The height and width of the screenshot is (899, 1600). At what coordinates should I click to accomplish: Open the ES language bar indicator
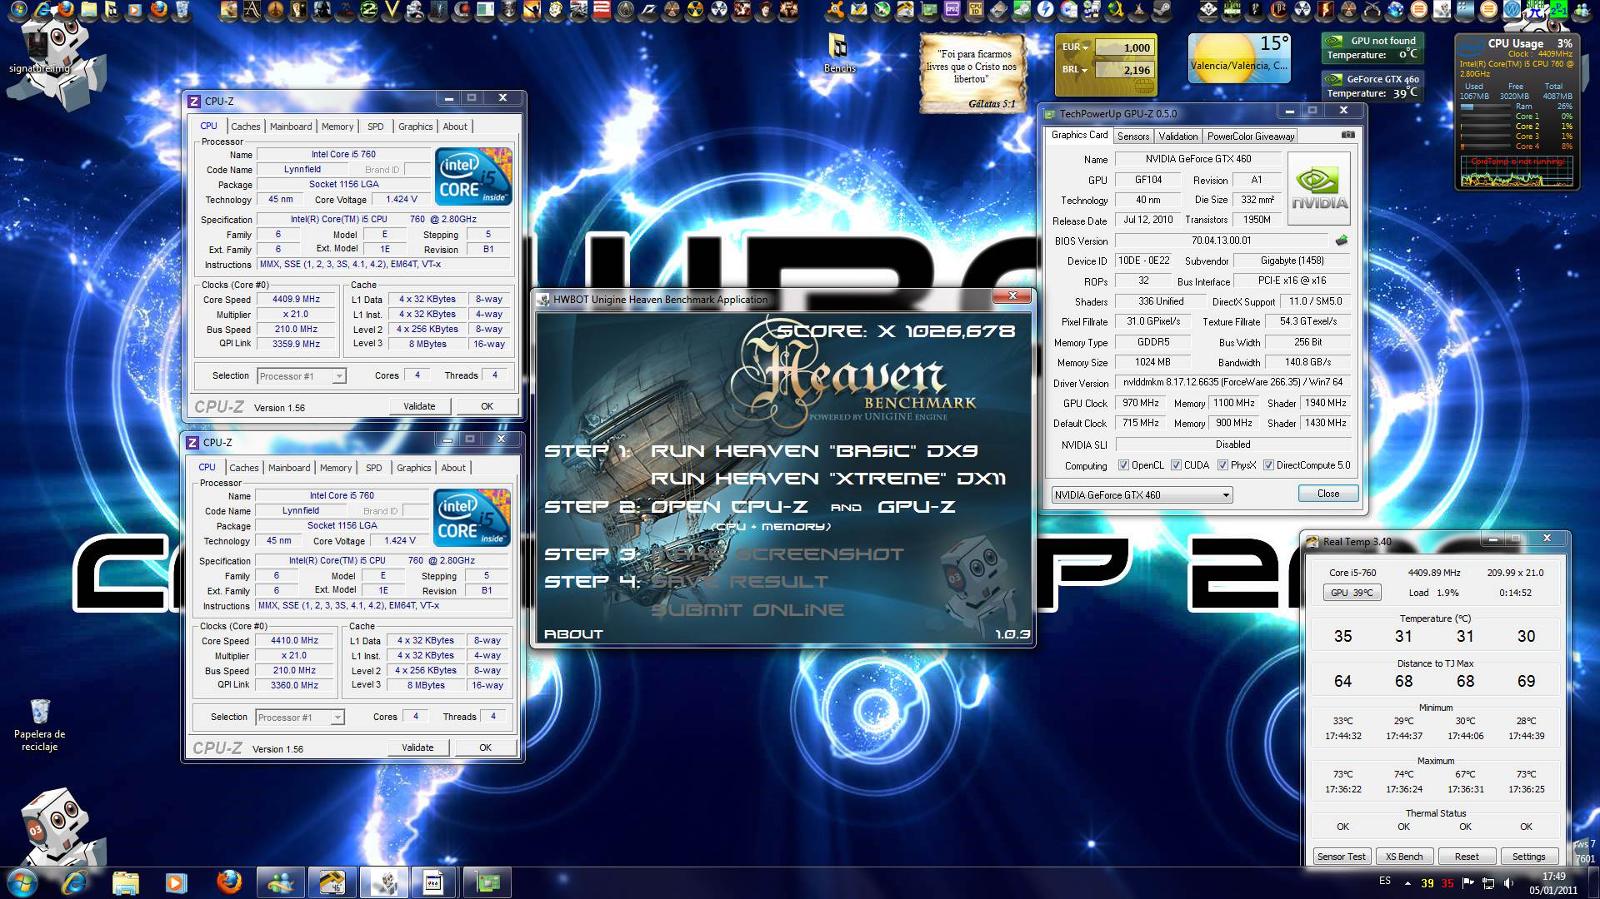(x=1385, y=881)
